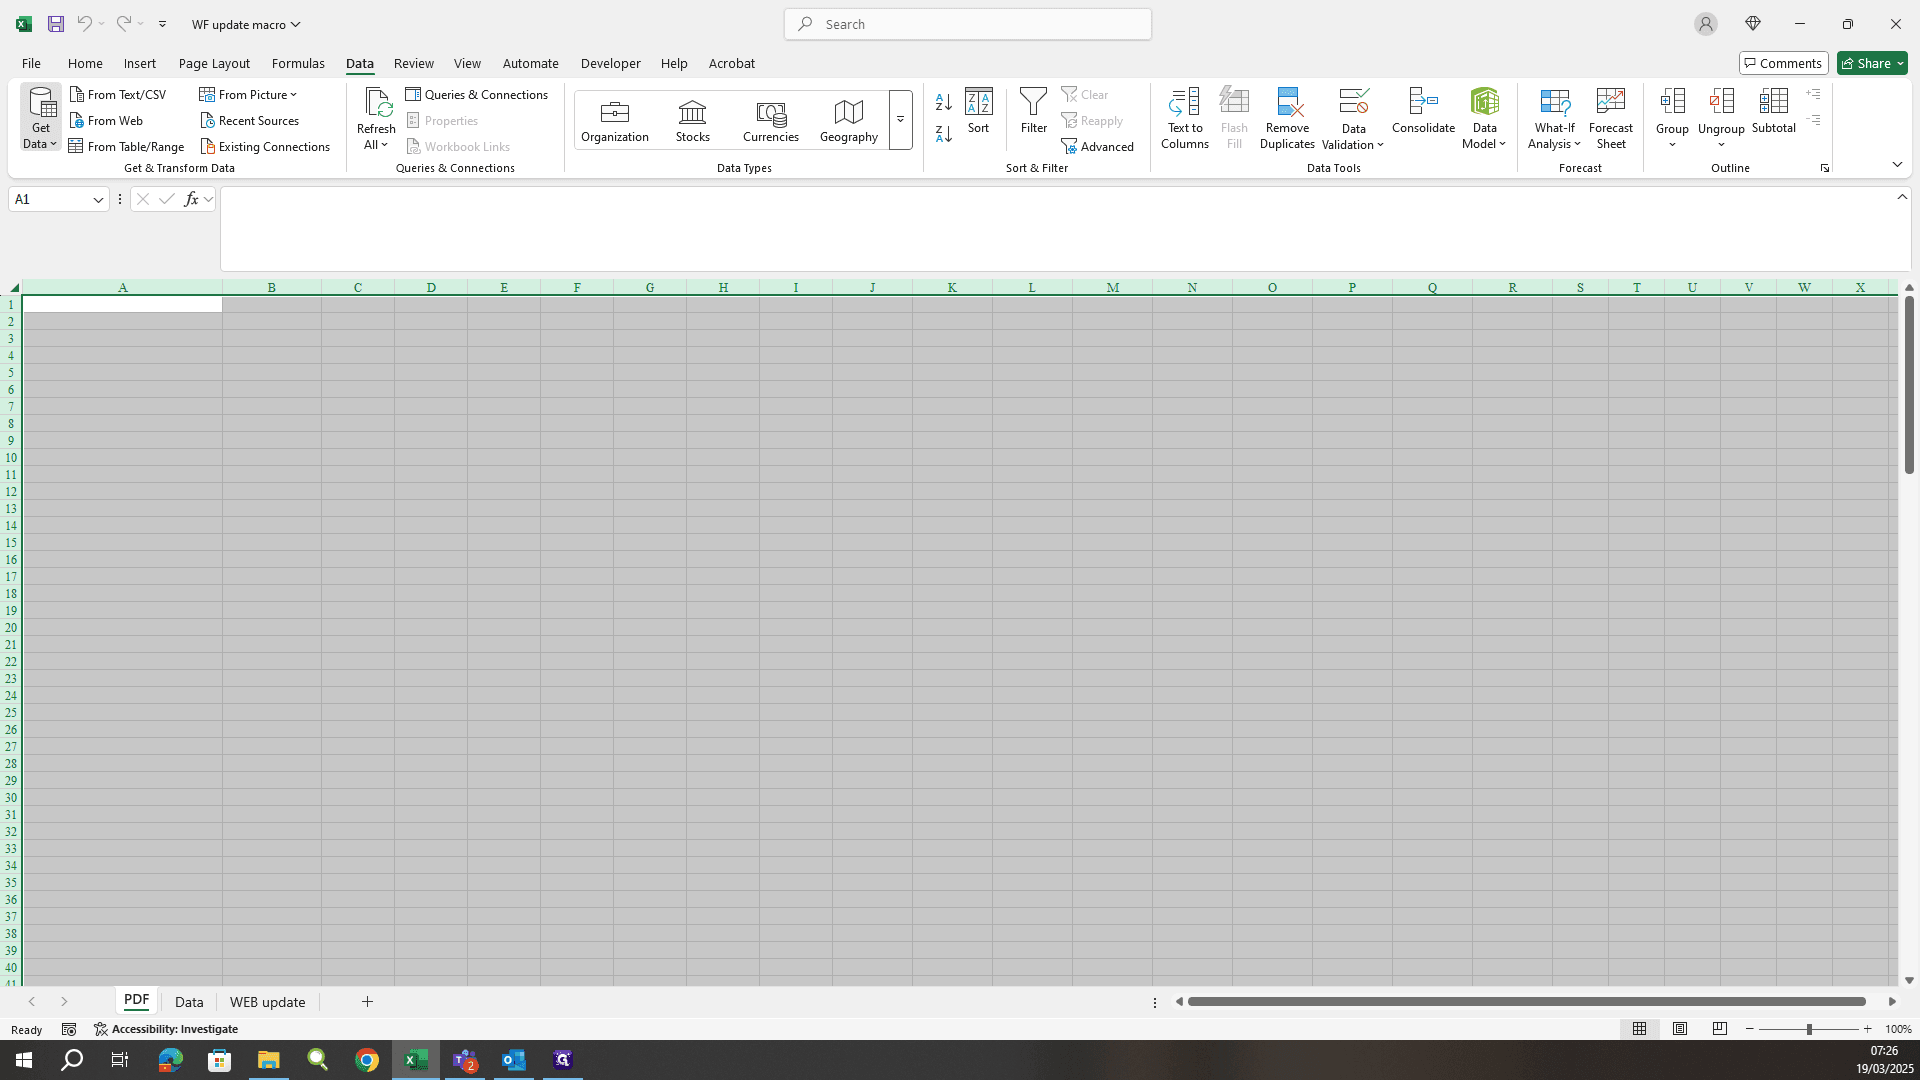The width and height of the screenshot is (1920, 1080).
Task: Click the Subtotal tool
Action: (x=1773, y=111)
